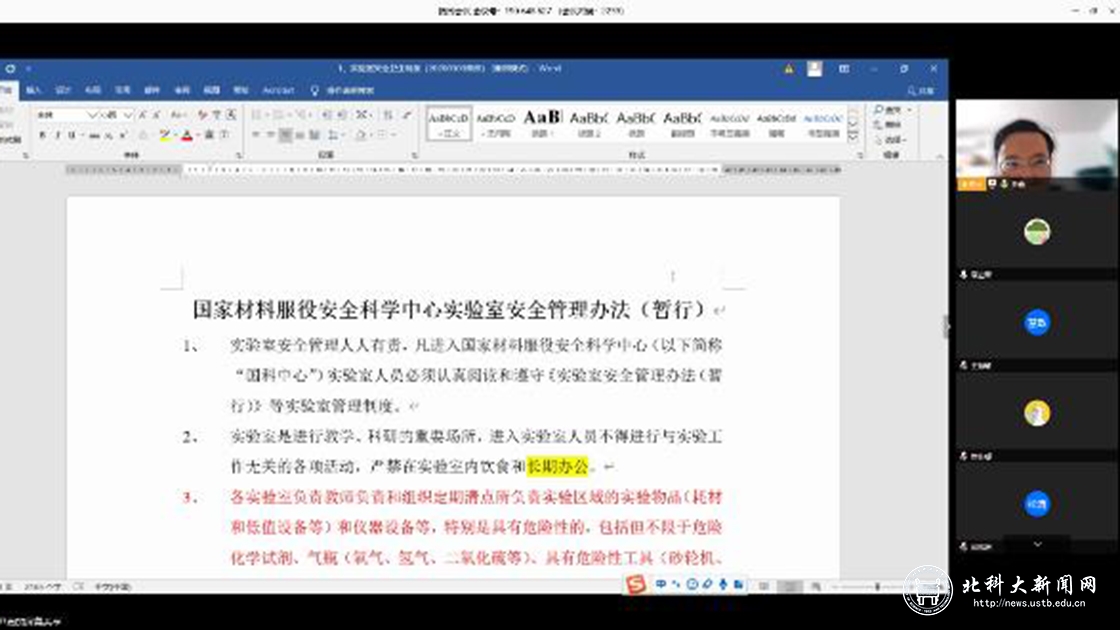Expand the styles gallery More arrow

853,136
